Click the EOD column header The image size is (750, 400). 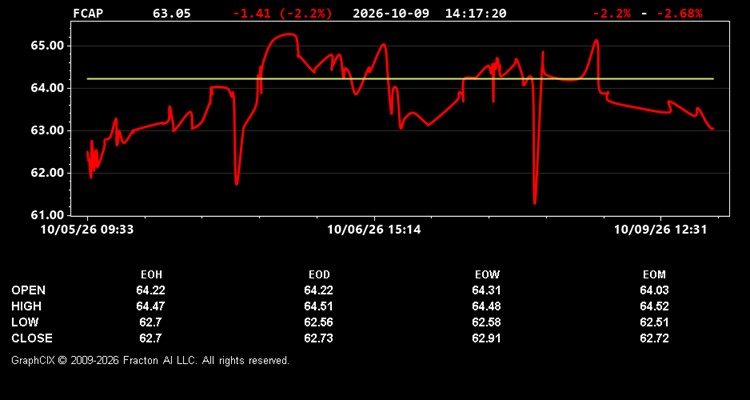(x=319, y=275)
